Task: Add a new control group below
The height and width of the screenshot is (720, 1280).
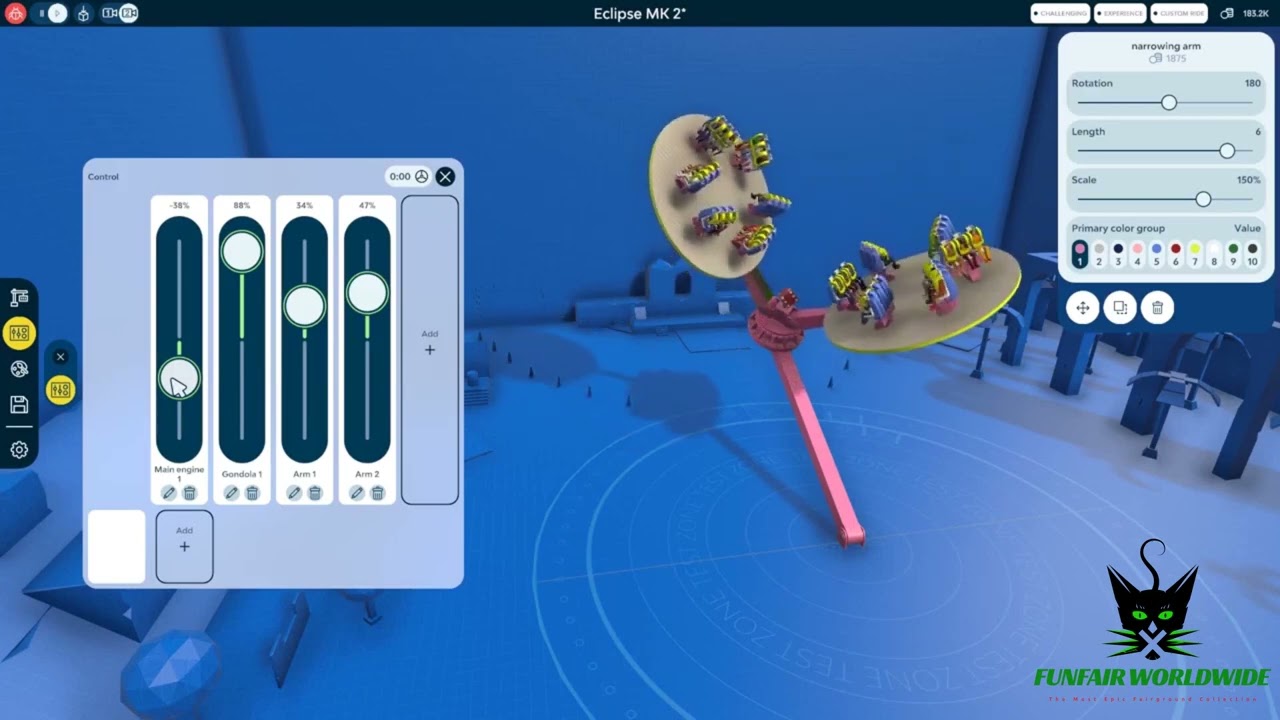Action: 184,546
